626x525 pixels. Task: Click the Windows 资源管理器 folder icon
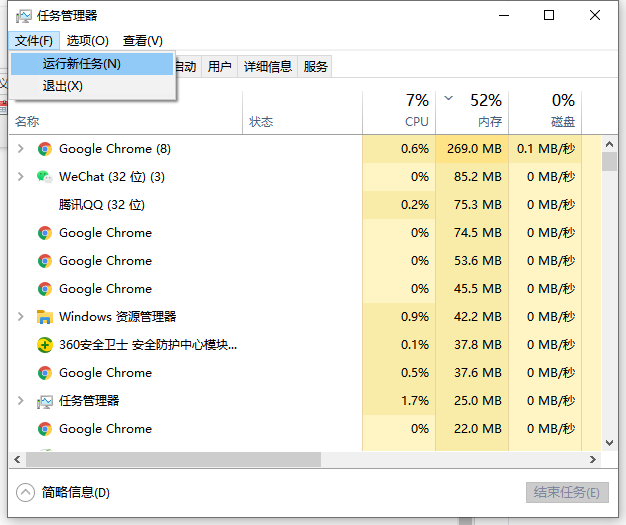(x=44, y=317)
